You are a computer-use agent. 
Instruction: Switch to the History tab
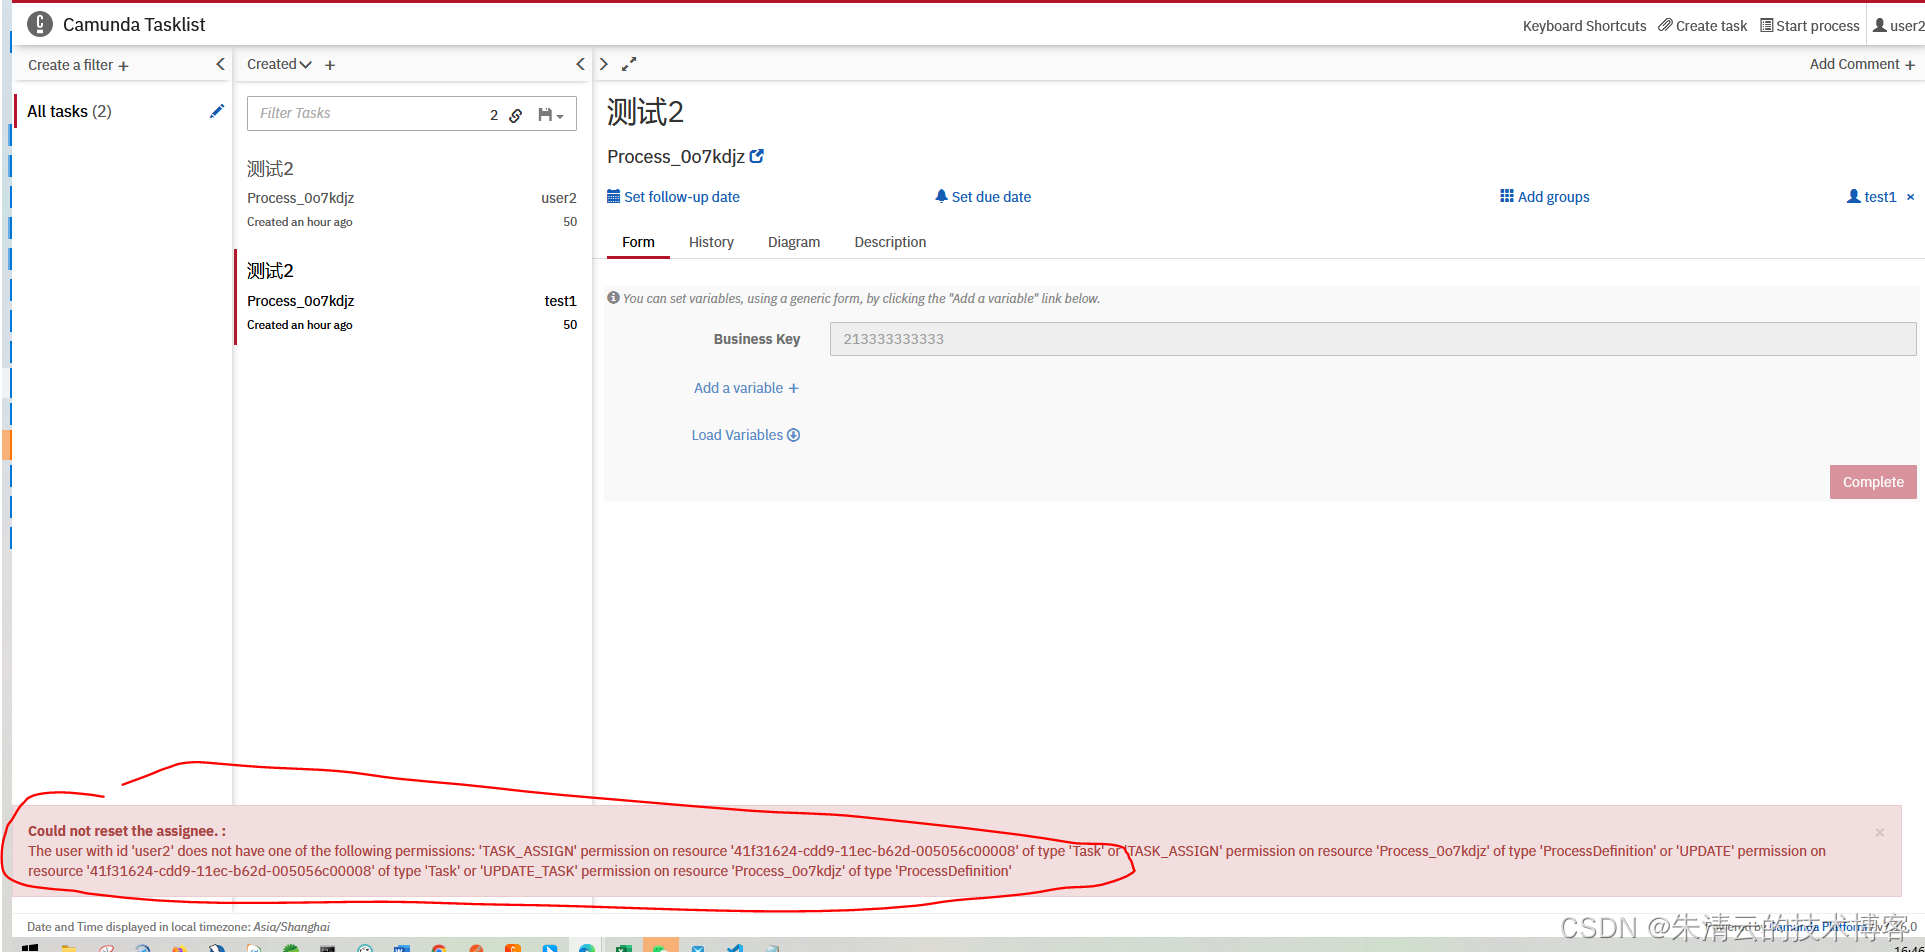point(711,242)
